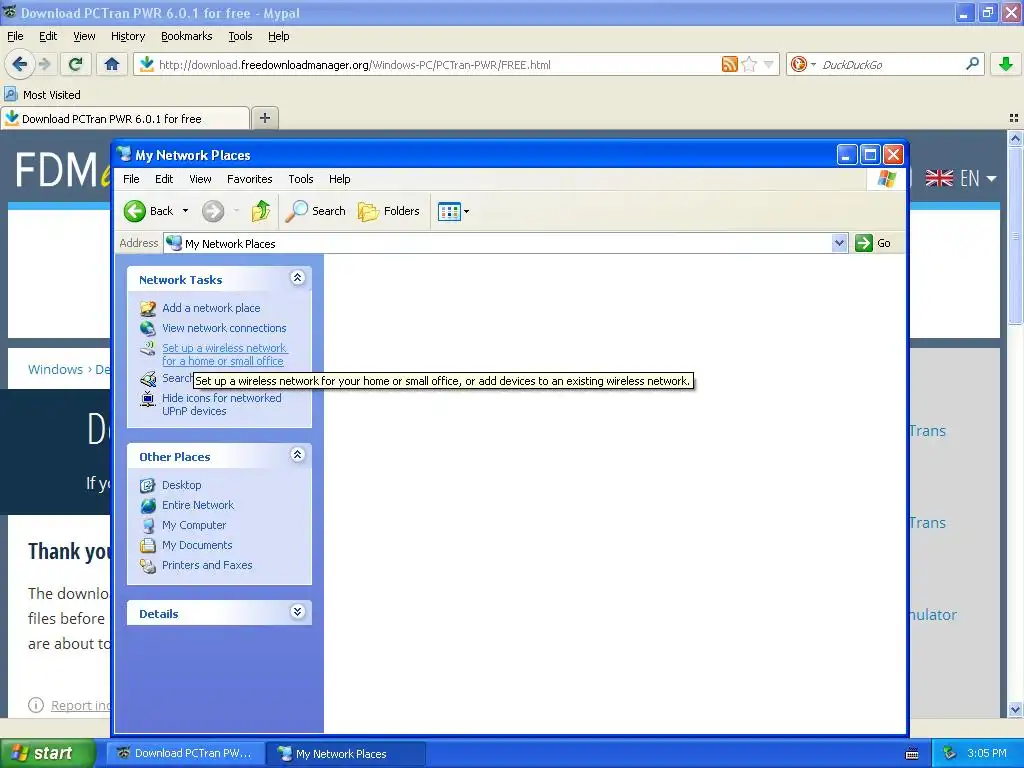
Task: Click View network connections icon
Action: [148, 328]
